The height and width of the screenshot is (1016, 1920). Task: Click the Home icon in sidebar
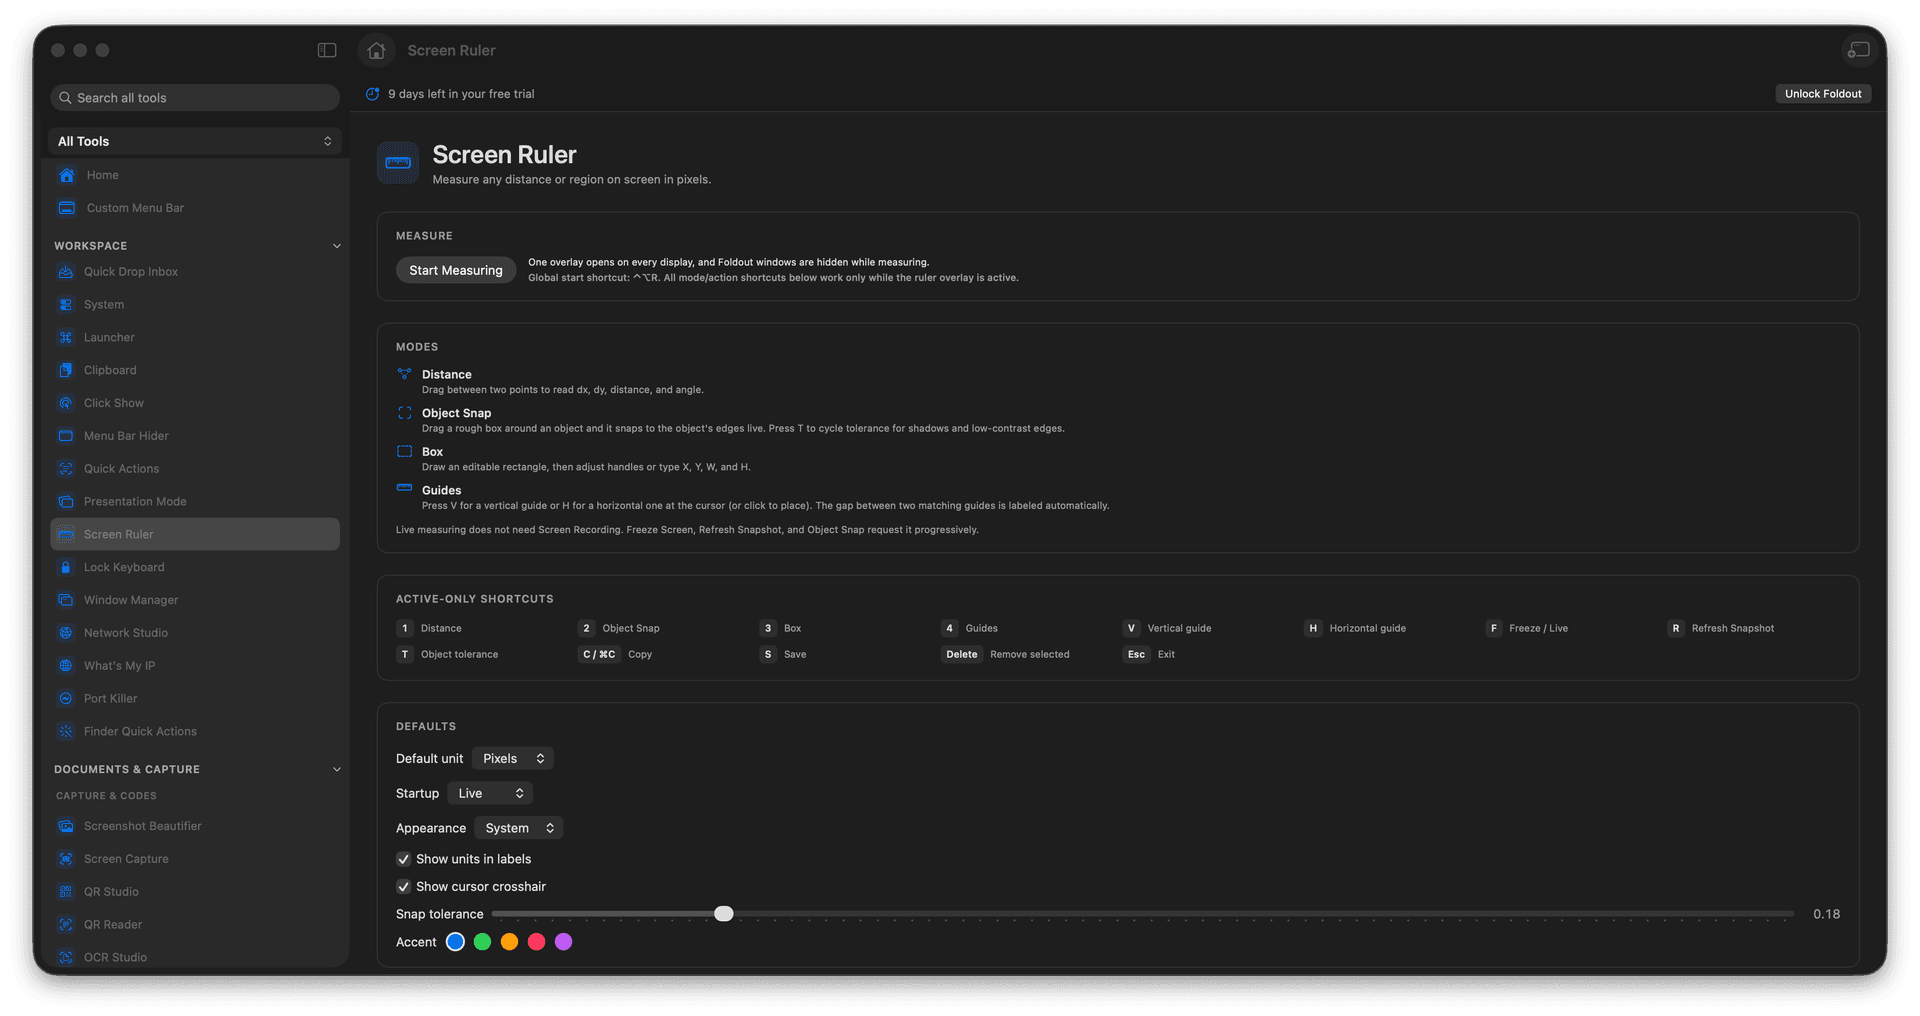pyautogui.click(x=67, y=175)
